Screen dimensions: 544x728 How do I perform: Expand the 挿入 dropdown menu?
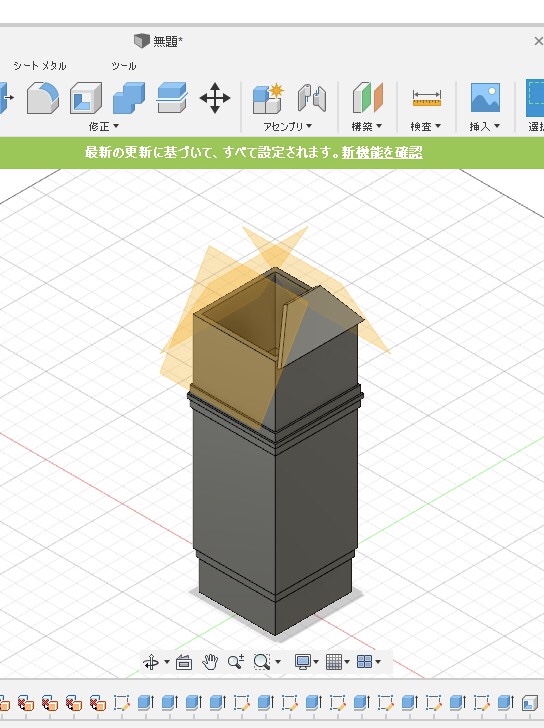485,126
